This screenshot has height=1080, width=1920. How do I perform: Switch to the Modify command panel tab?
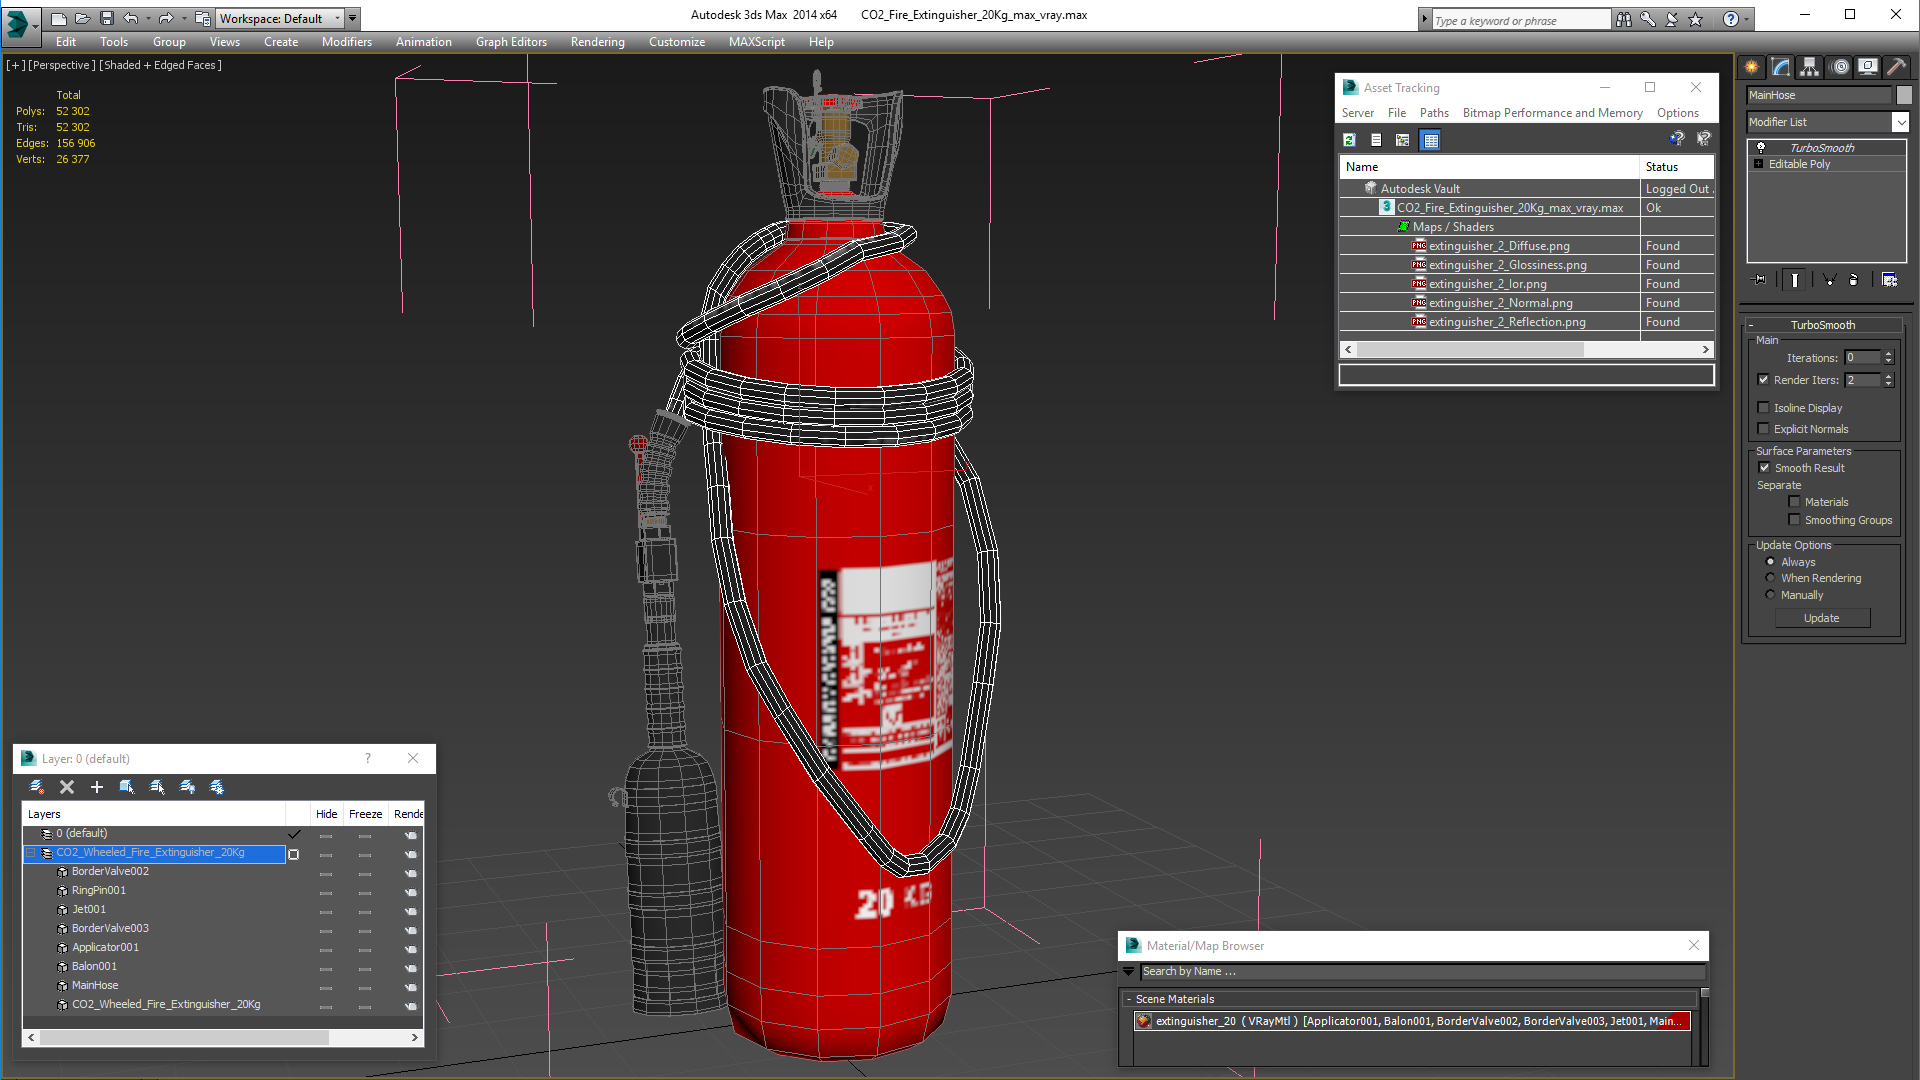tap(1781, 67)
